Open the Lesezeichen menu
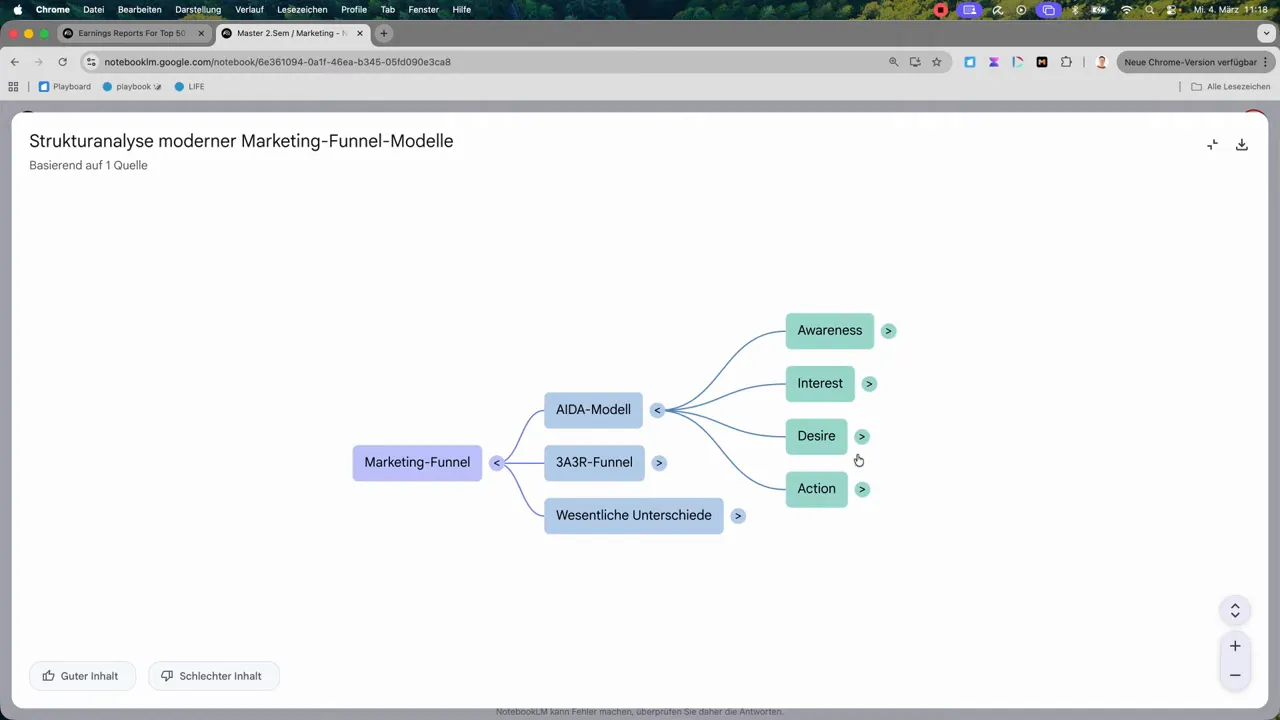Screen dimensions: 1280x720 pos(302,10)
